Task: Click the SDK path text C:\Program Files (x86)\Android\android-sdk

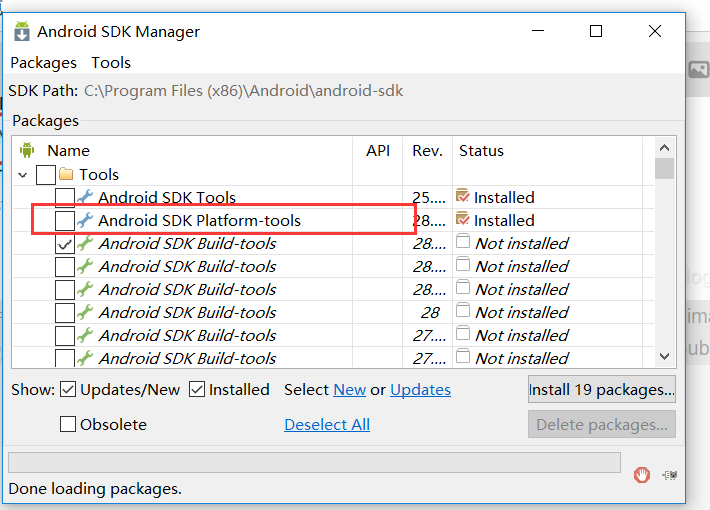Action: pos(243,91)
